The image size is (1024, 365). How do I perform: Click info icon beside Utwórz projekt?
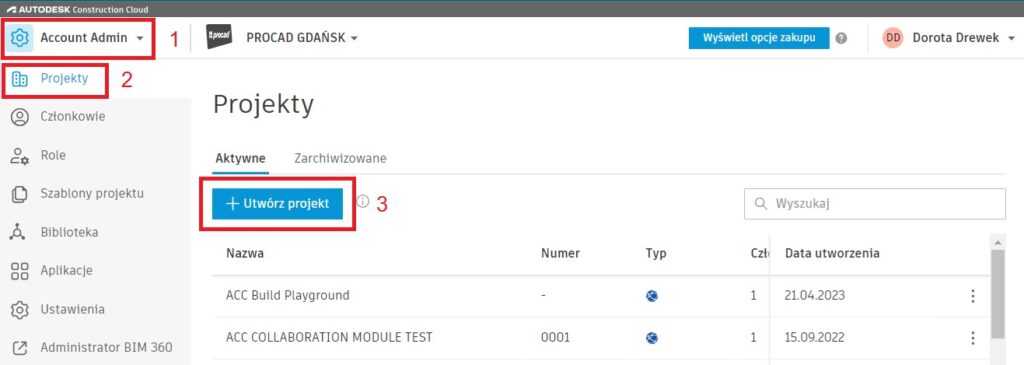coord(363,202)
